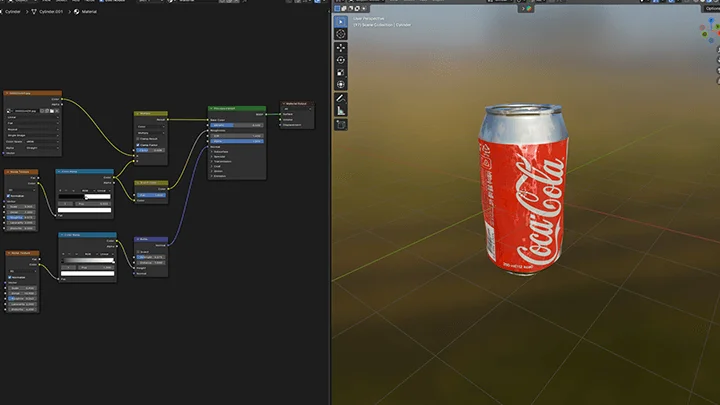Click Cylinder.001 in the breadcrumb
This screenshot has height=405, width=720.
point(51,11)
